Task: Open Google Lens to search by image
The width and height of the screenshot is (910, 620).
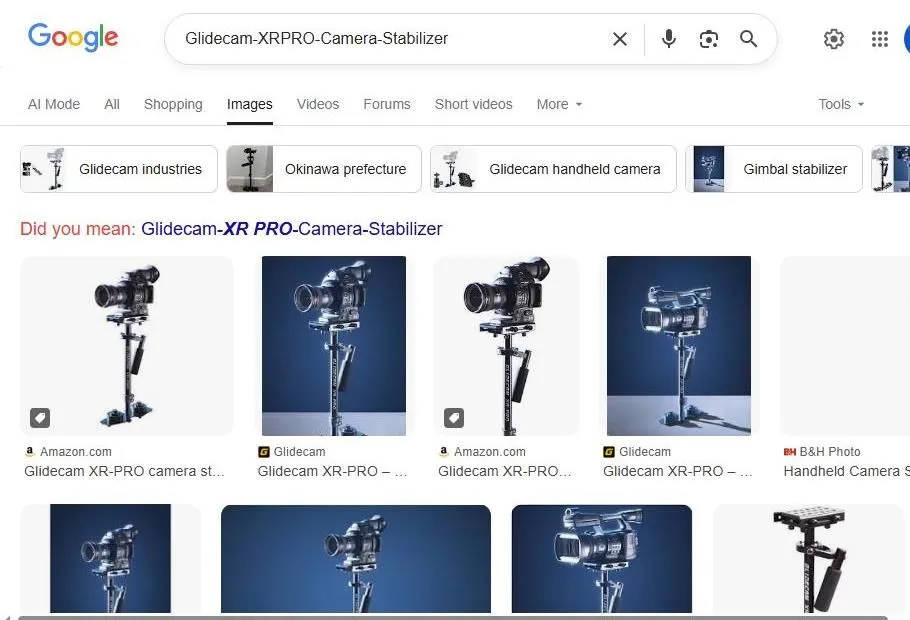Action: click(709, 39)
